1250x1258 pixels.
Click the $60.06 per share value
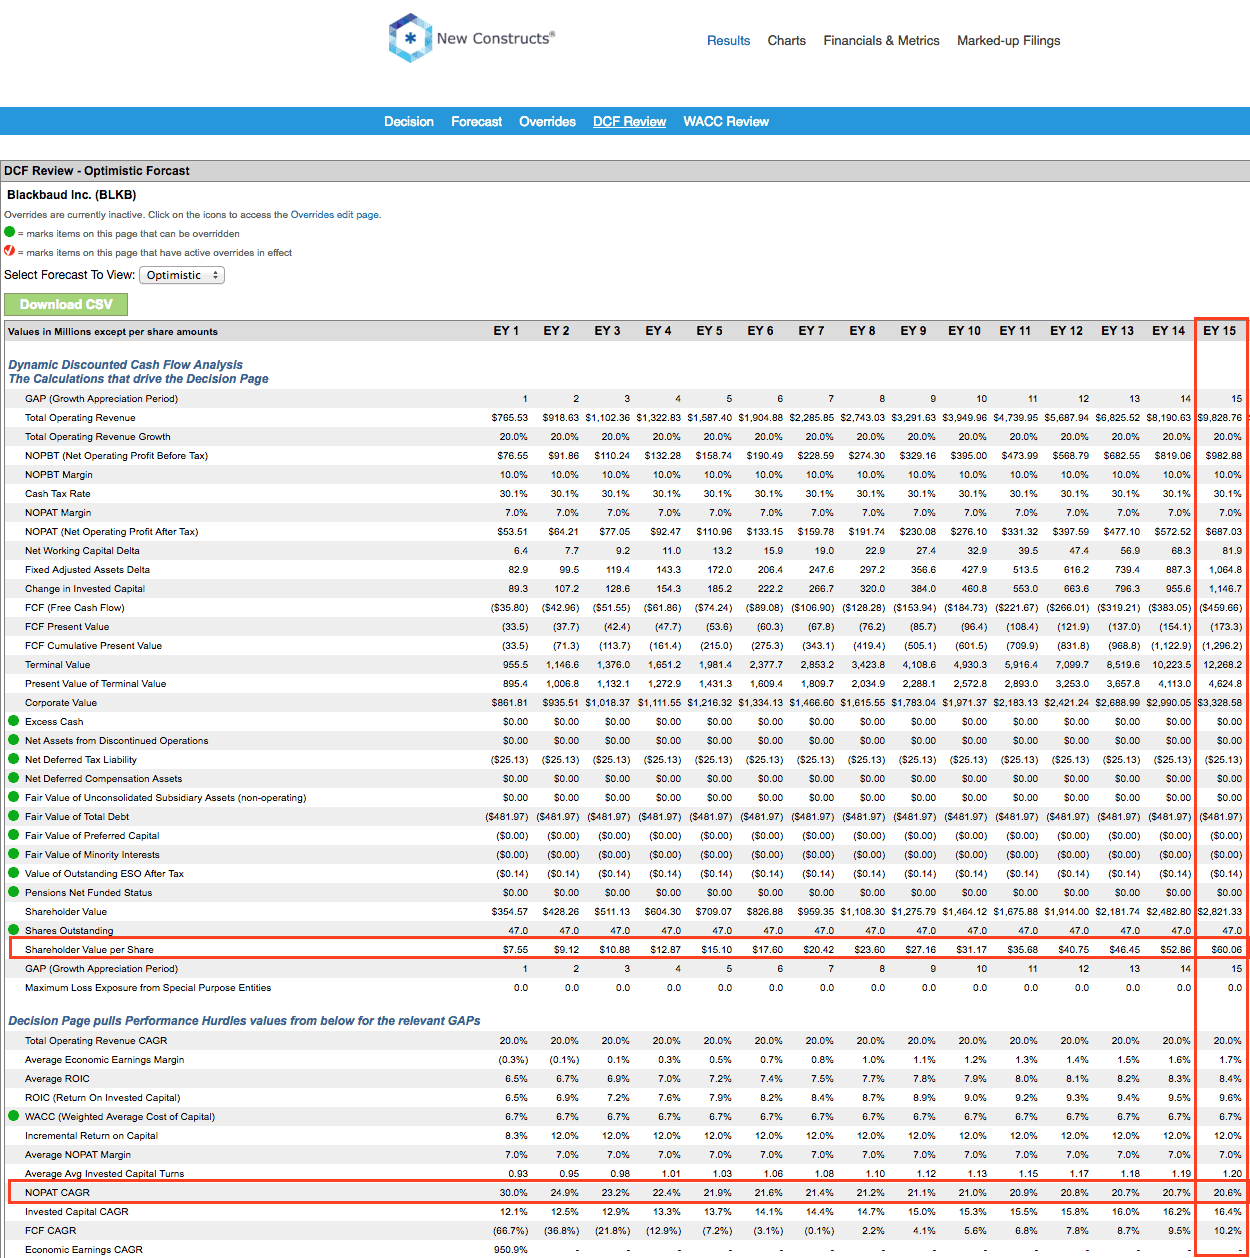coord(1226,950)
